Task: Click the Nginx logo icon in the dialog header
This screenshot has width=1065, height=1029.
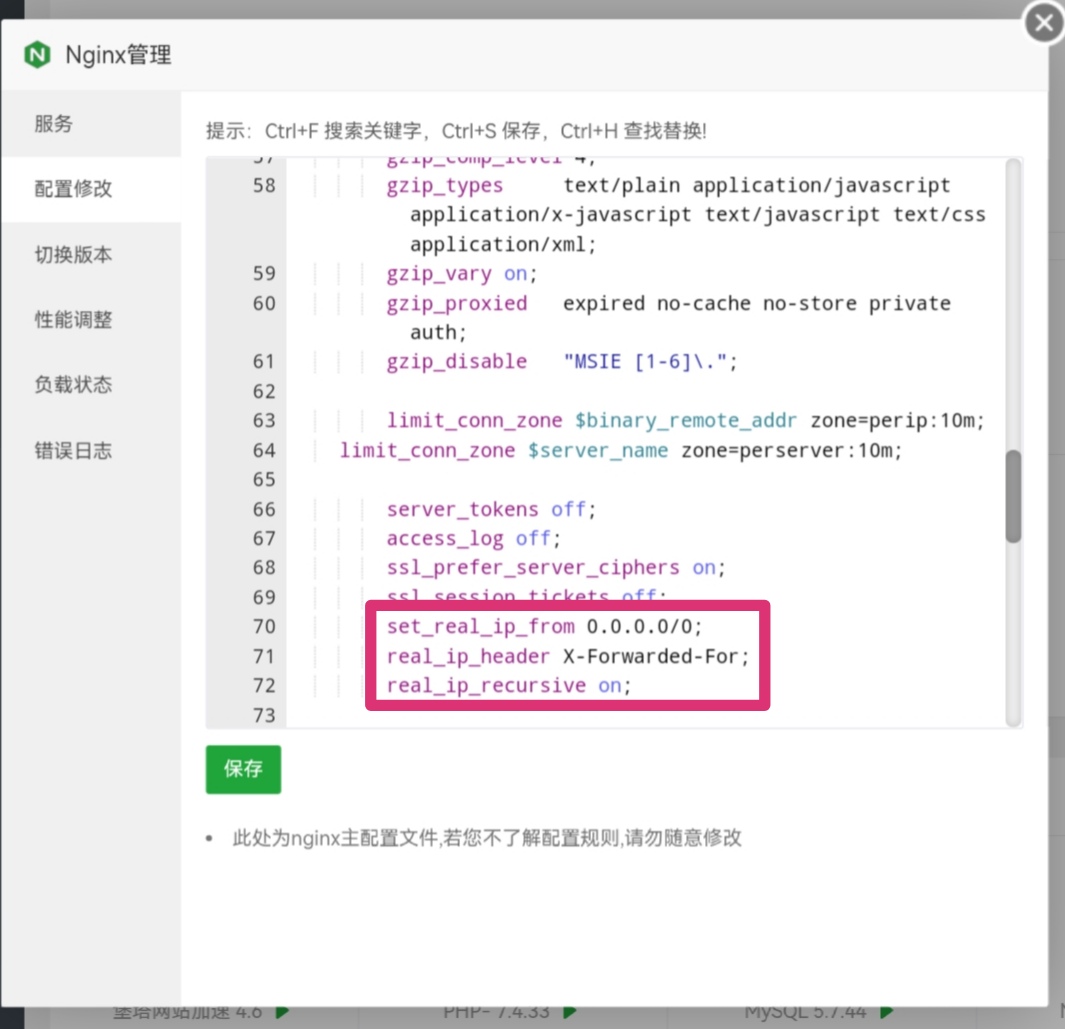Action: tap(37, 55)
